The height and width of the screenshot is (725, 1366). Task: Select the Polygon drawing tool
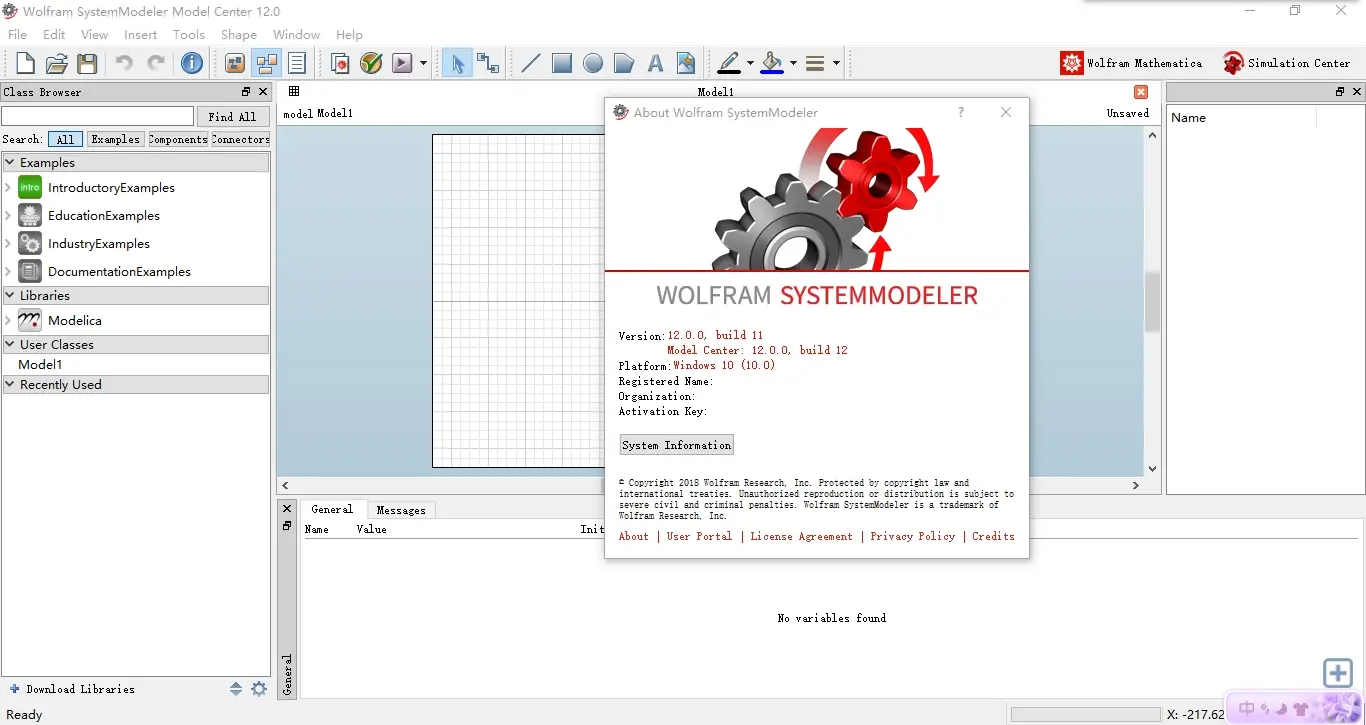(624, 64)
